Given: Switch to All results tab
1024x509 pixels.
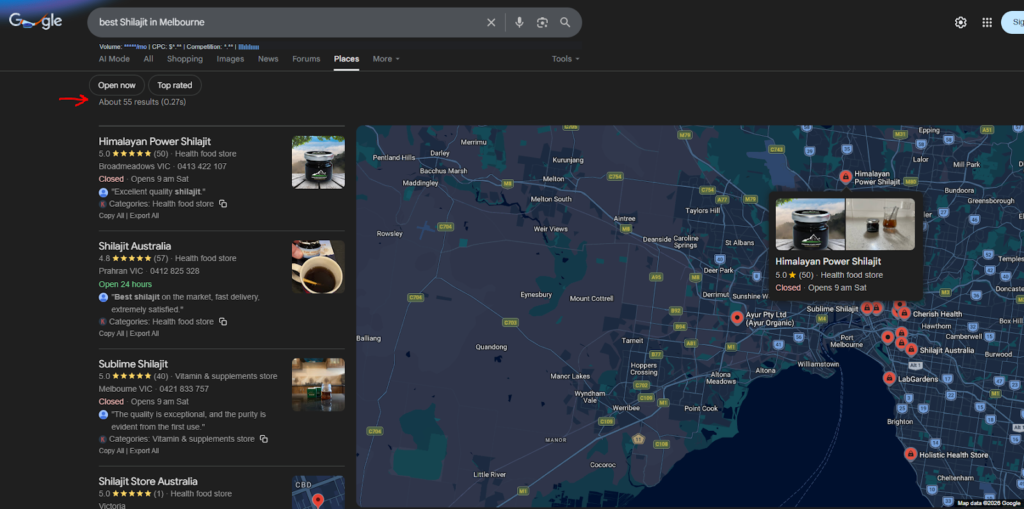Looking at the screenshot, I should tap(148, 59).
